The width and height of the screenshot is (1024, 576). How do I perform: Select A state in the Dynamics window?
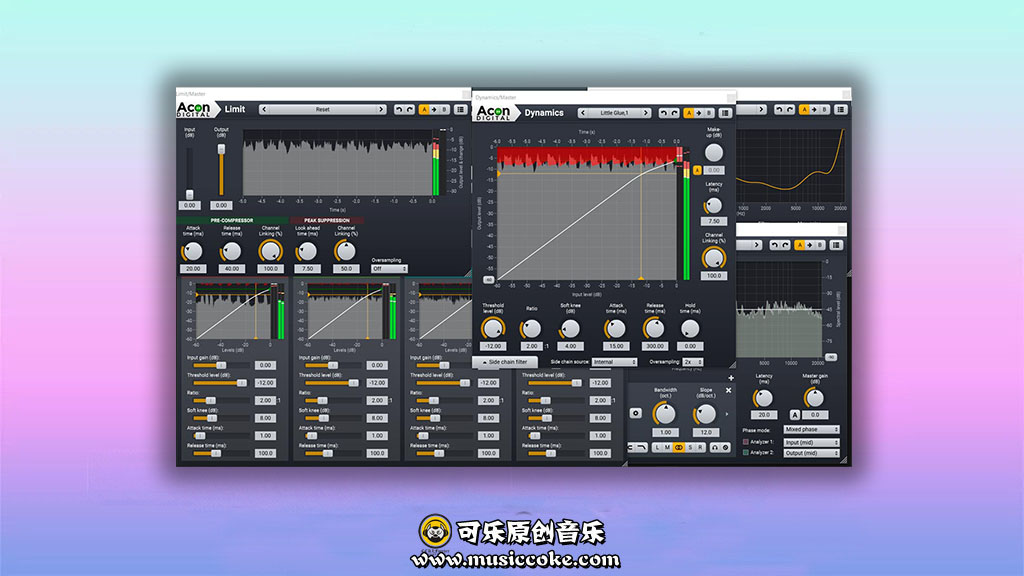[x=688, y=113]
